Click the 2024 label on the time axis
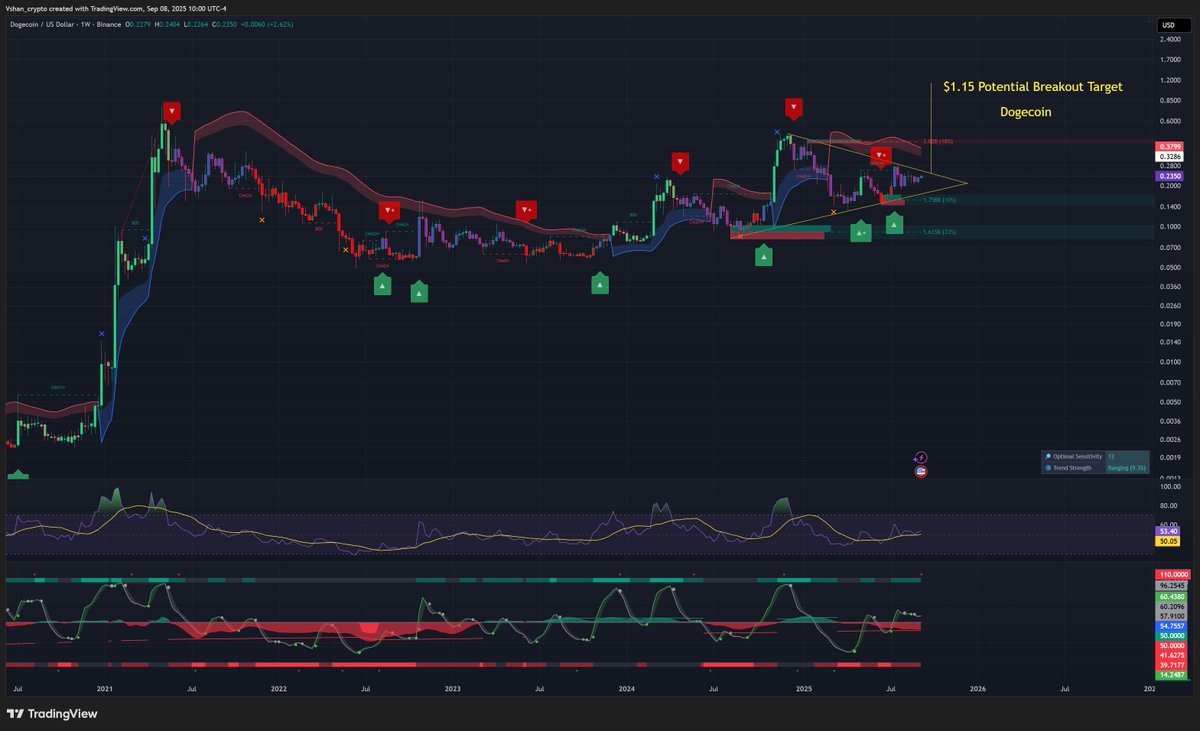 pyautogui.click(x=627, y=689)
